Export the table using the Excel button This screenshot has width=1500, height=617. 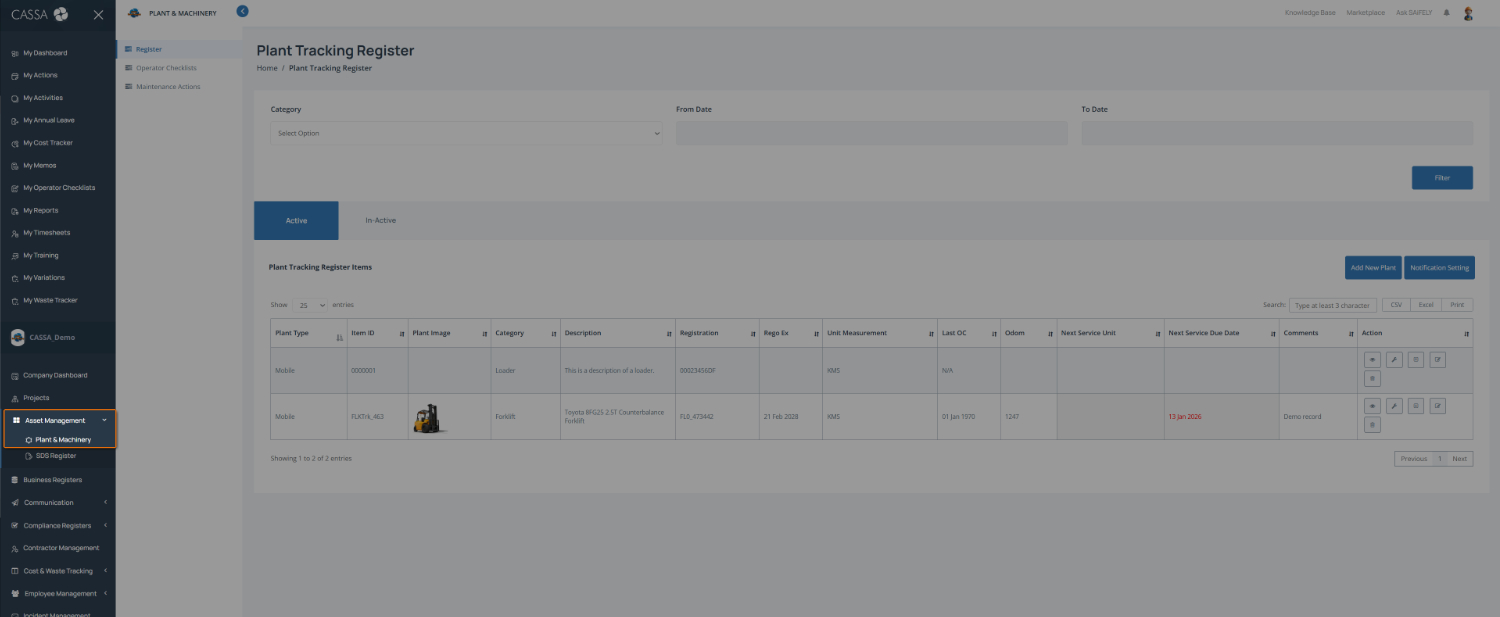(x=1426, y=305)
